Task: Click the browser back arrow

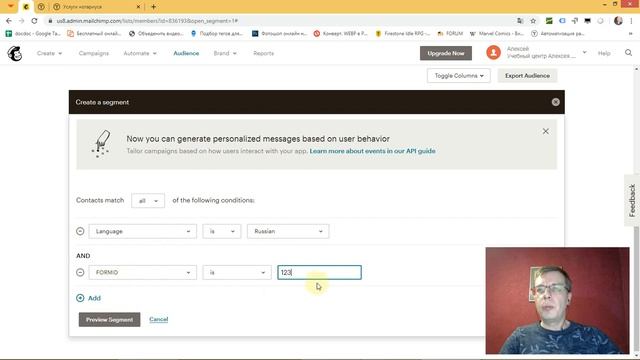Action: point(9,21)
